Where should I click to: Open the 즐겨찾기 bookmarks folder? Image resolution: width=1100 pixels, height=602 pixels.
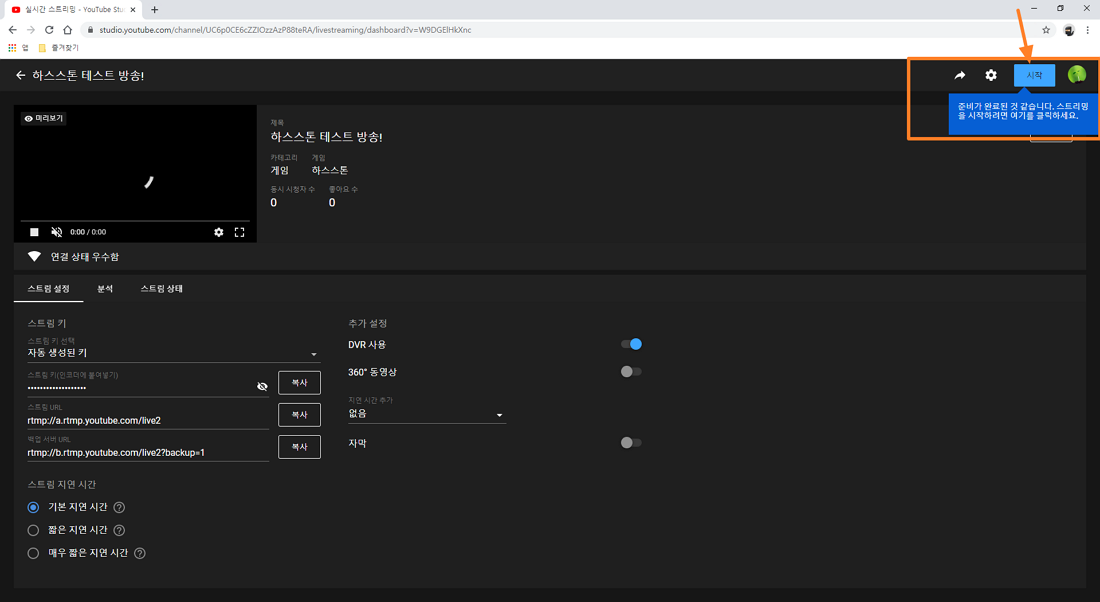[x=59, y=48]
